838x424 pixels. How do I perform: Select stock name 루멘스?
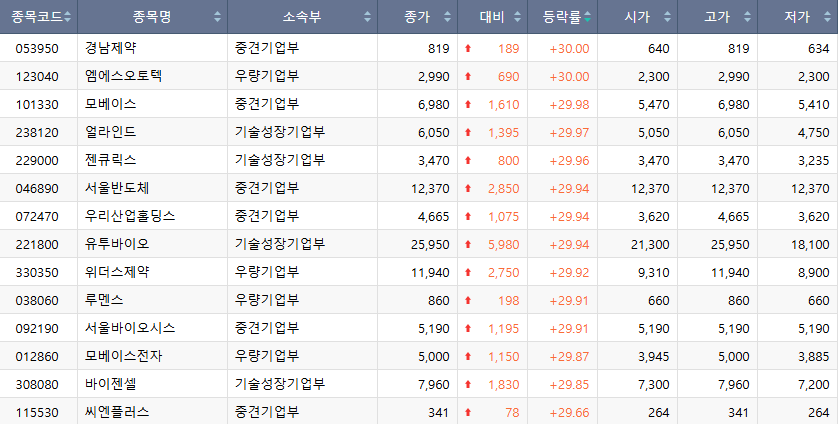point(104,300)
